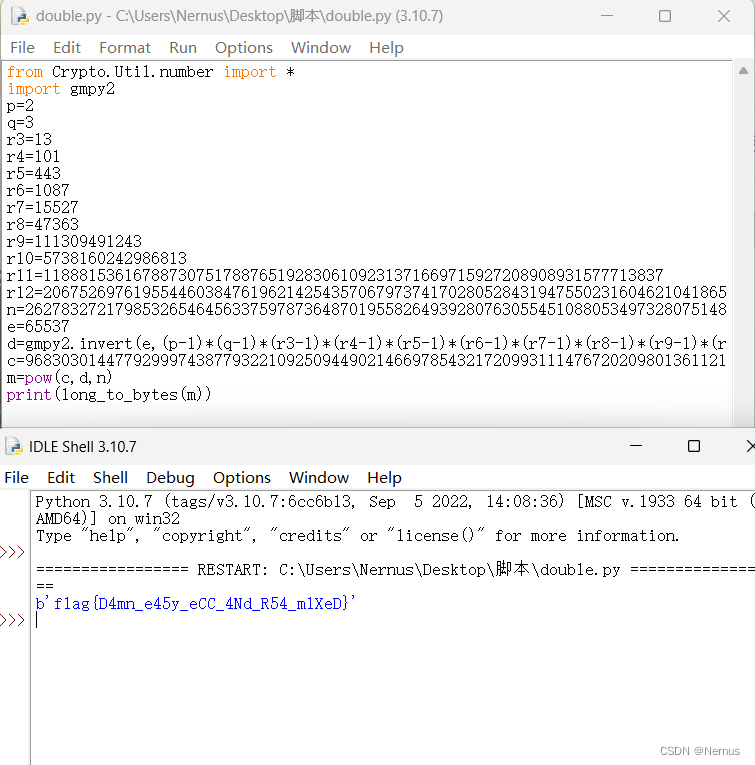The width and height of the screenshot is (755, 765).
Task: Click the line 'r9=111309491243'
Action: tap(74, 242)
